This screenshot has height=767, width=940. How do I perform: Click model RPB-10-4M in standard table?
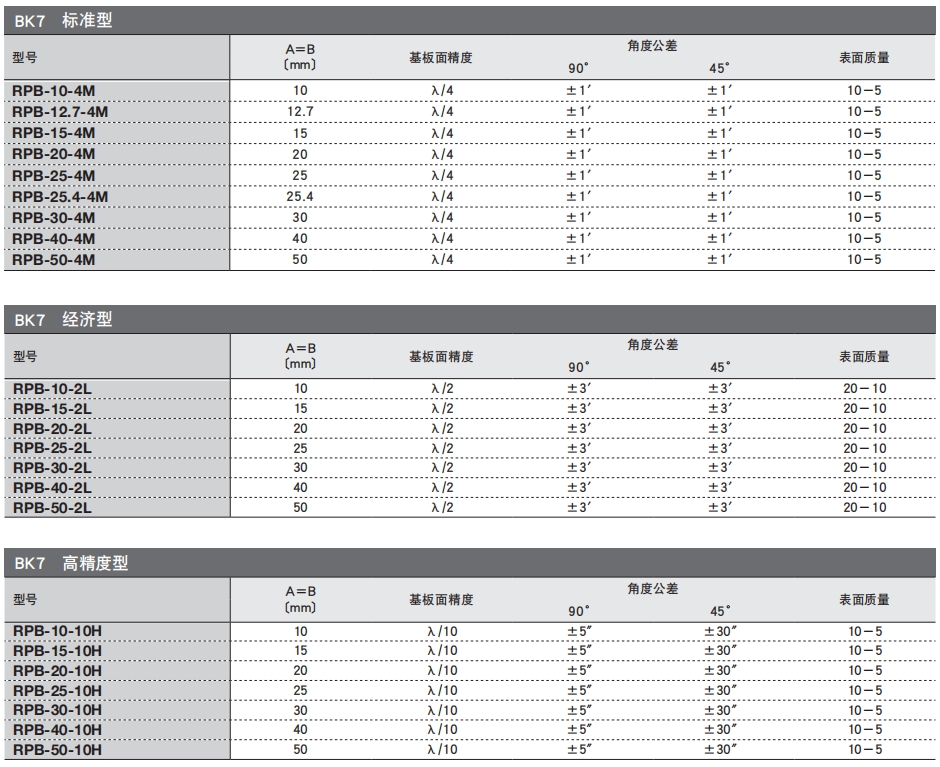[x=54, y=91]
